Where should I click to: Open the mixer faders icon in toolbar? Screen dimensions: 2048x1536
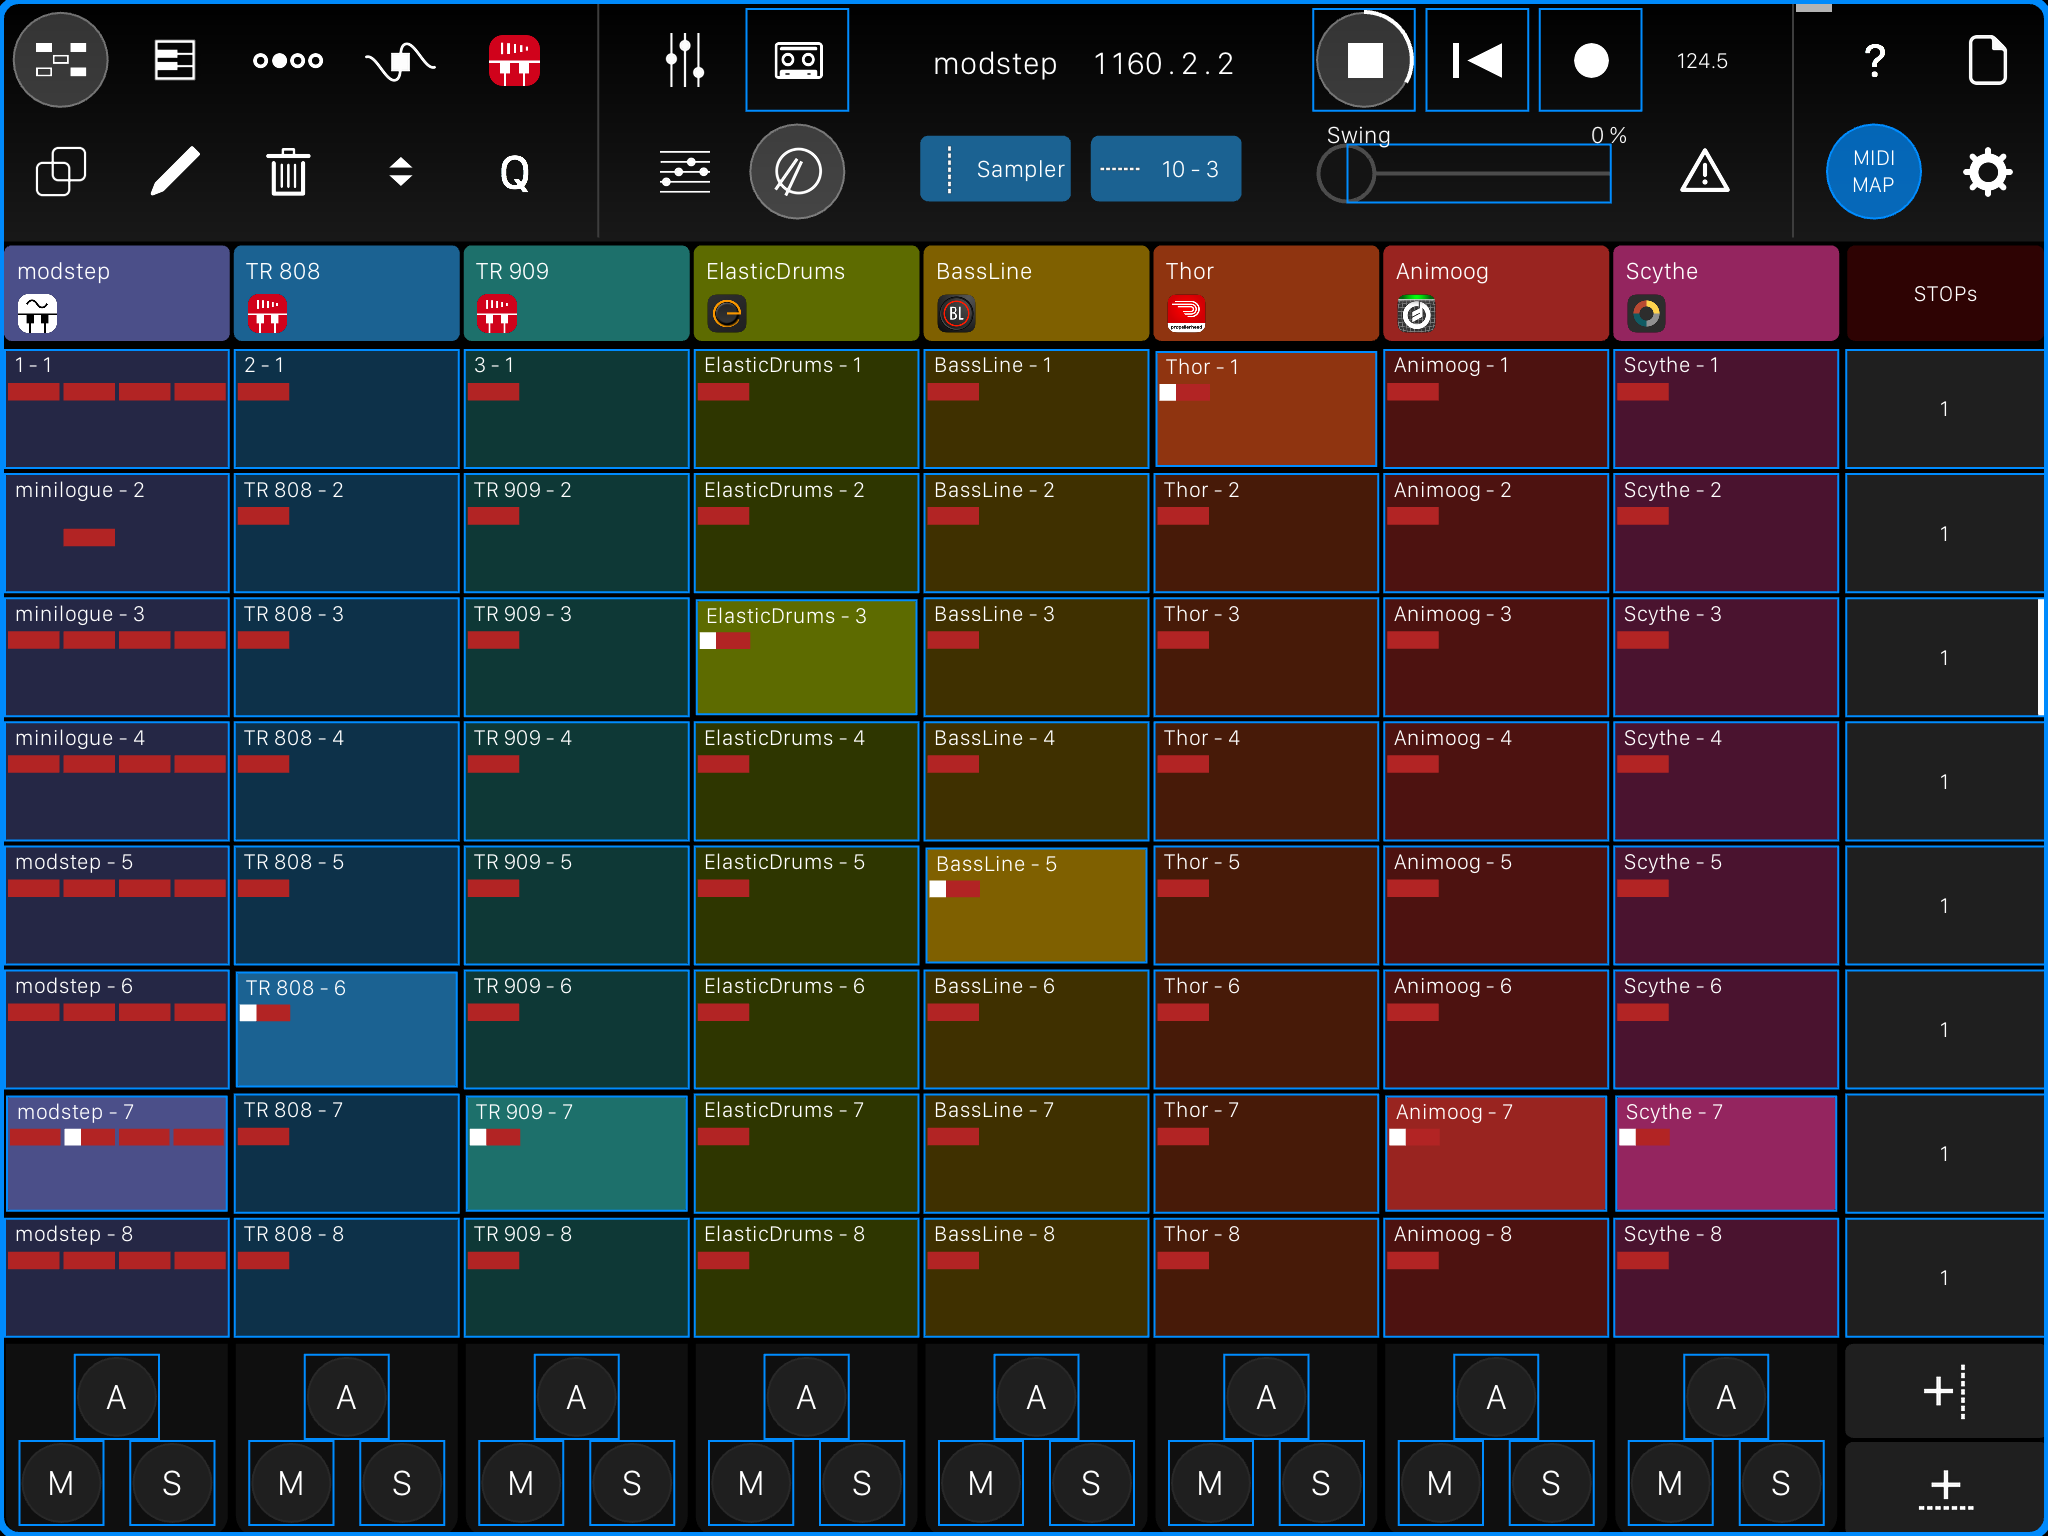(684, 60)
